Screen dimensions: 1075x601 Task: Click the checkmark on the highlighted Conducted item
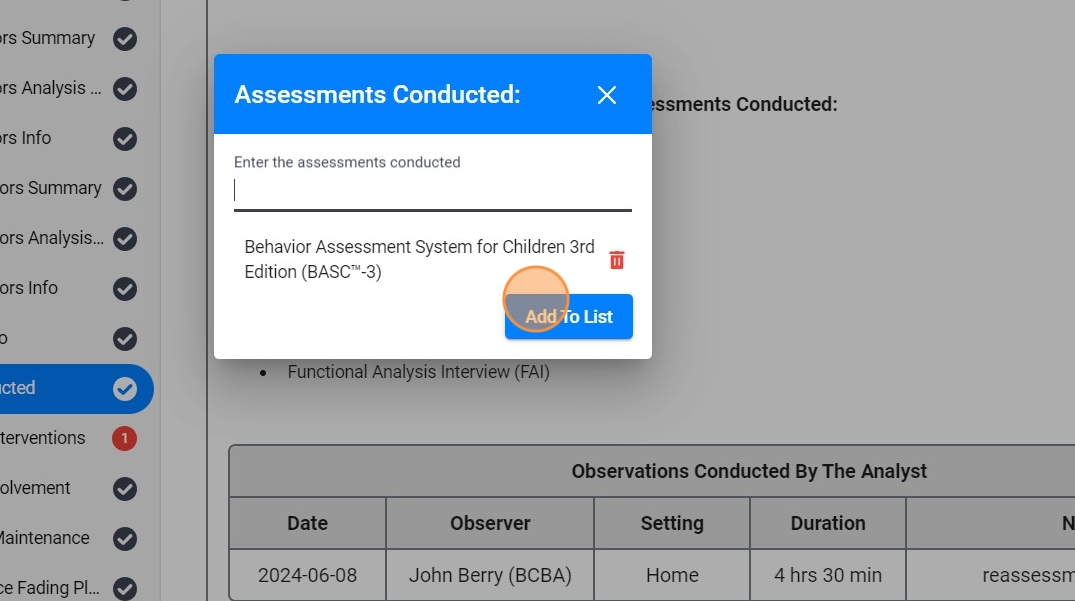[124, 388]
